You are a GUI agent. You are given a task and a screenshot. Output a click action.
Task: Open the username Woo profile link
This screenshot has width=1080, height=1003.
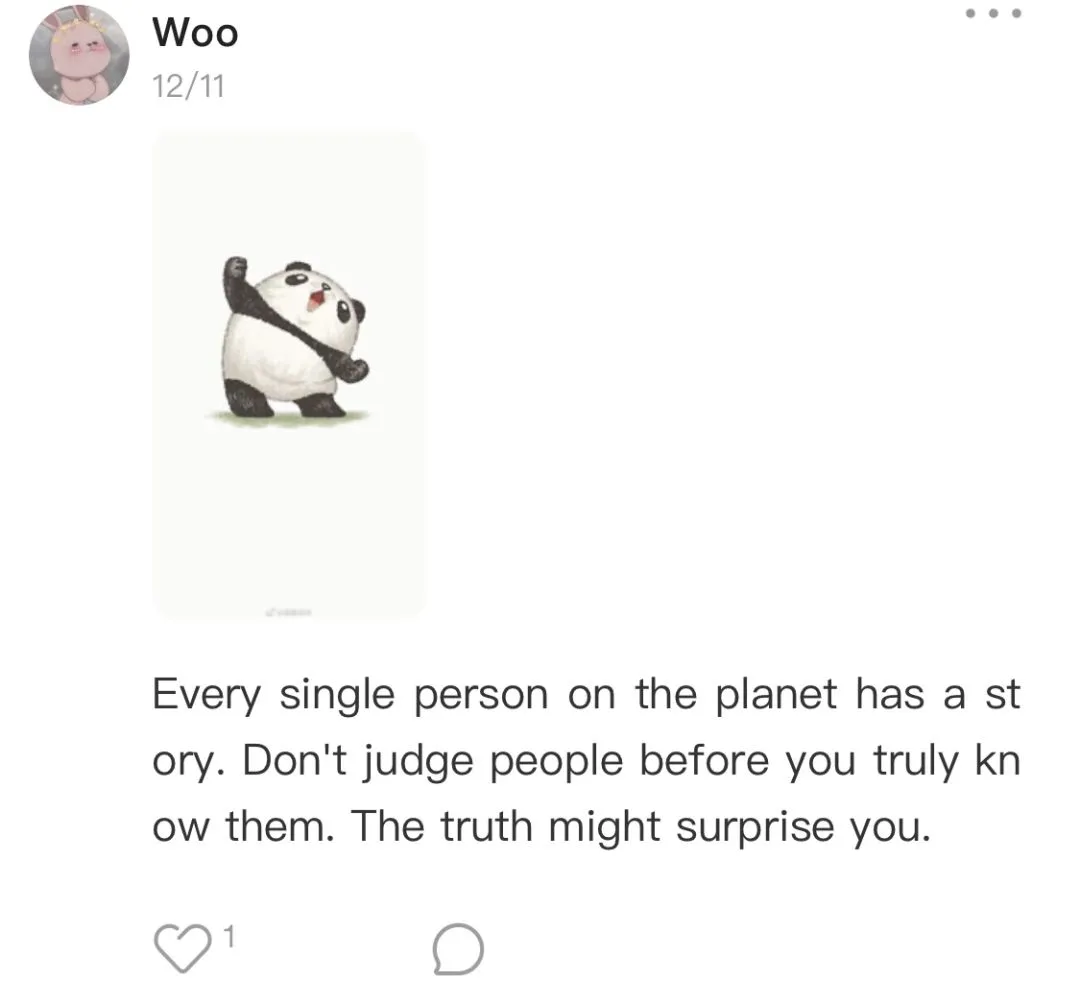pos(196,32)
